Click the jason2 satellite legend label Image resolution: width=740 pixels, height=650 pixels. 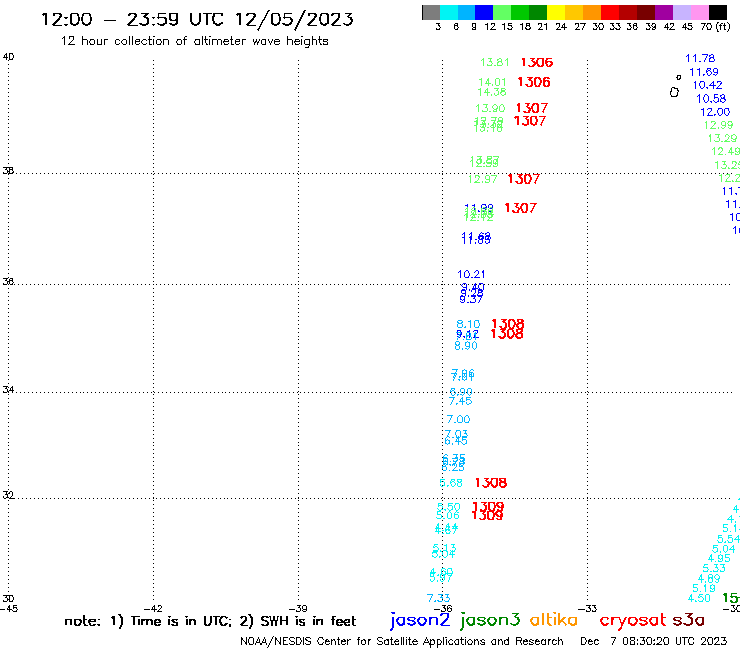coord(420,620)
